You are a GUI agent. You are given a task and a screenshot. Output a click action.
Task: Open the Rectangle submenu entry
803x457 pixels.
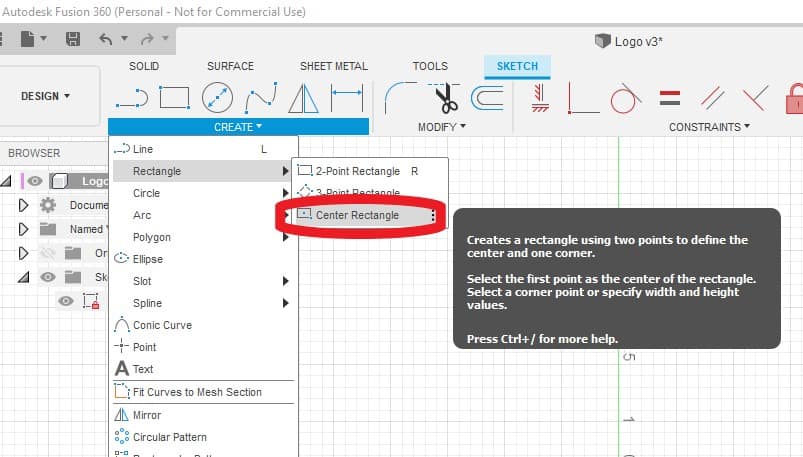coord(202,171)
